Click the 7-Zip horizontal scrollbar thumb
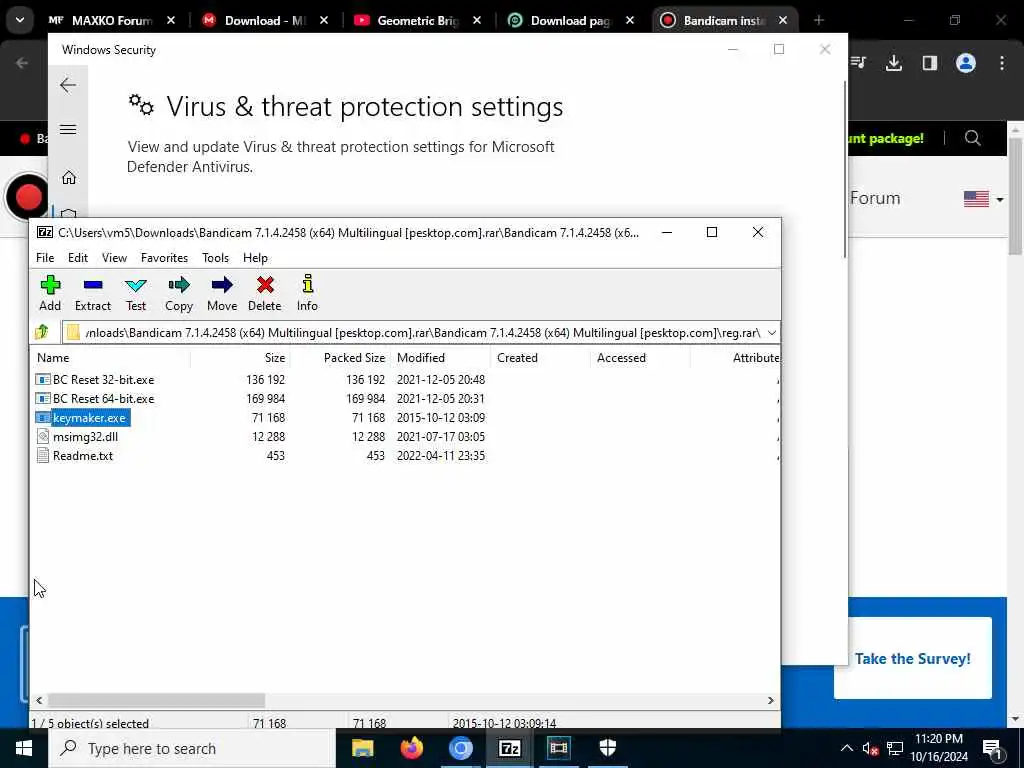This screenshot has width=1024, height=768. pyautogui.click(x=156, y=700)
